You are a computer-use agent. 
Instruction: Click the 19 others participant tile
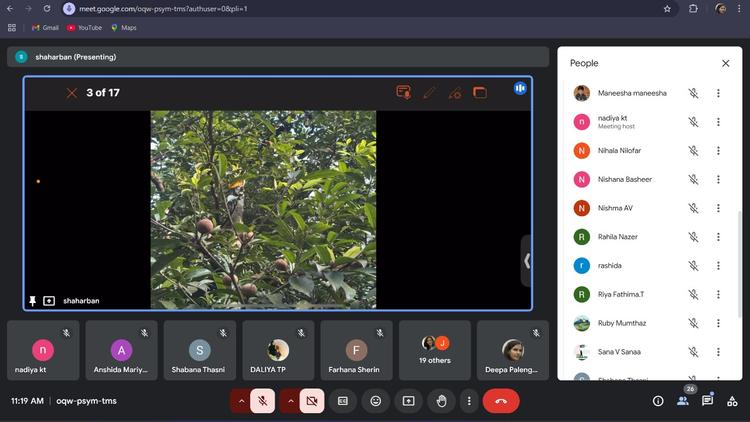point(435,350)
